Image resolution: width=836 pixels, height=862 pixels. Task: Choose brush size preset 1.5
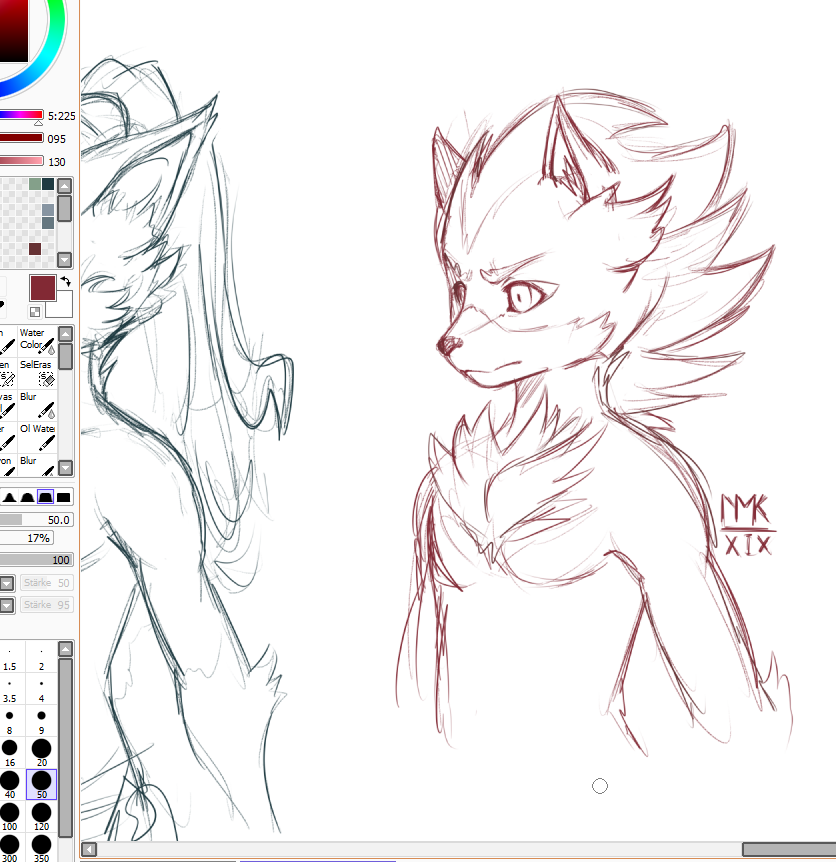[x=9, y=659]
